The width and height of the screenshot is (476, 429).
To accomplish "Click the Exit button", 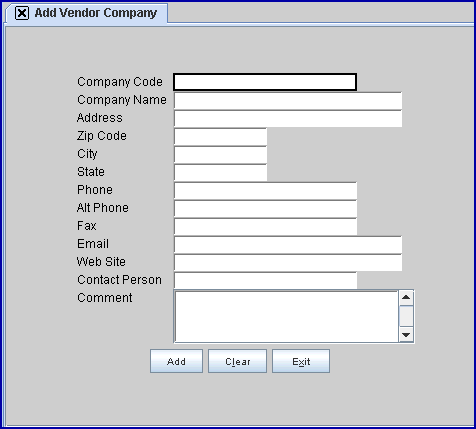I will pos(301,361).
